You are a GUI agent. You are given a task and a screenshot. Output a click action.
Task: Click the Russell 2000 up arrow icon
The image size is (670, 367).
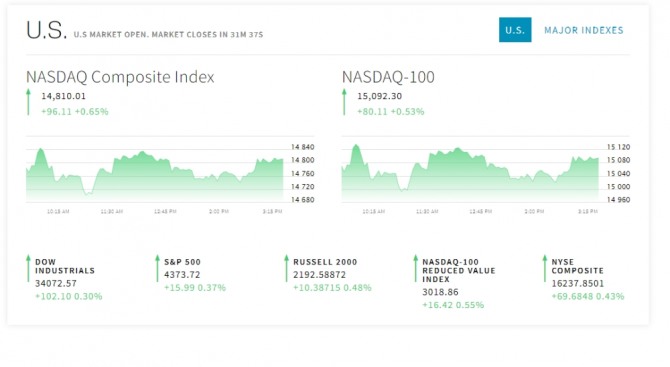[x=286, y=268]
